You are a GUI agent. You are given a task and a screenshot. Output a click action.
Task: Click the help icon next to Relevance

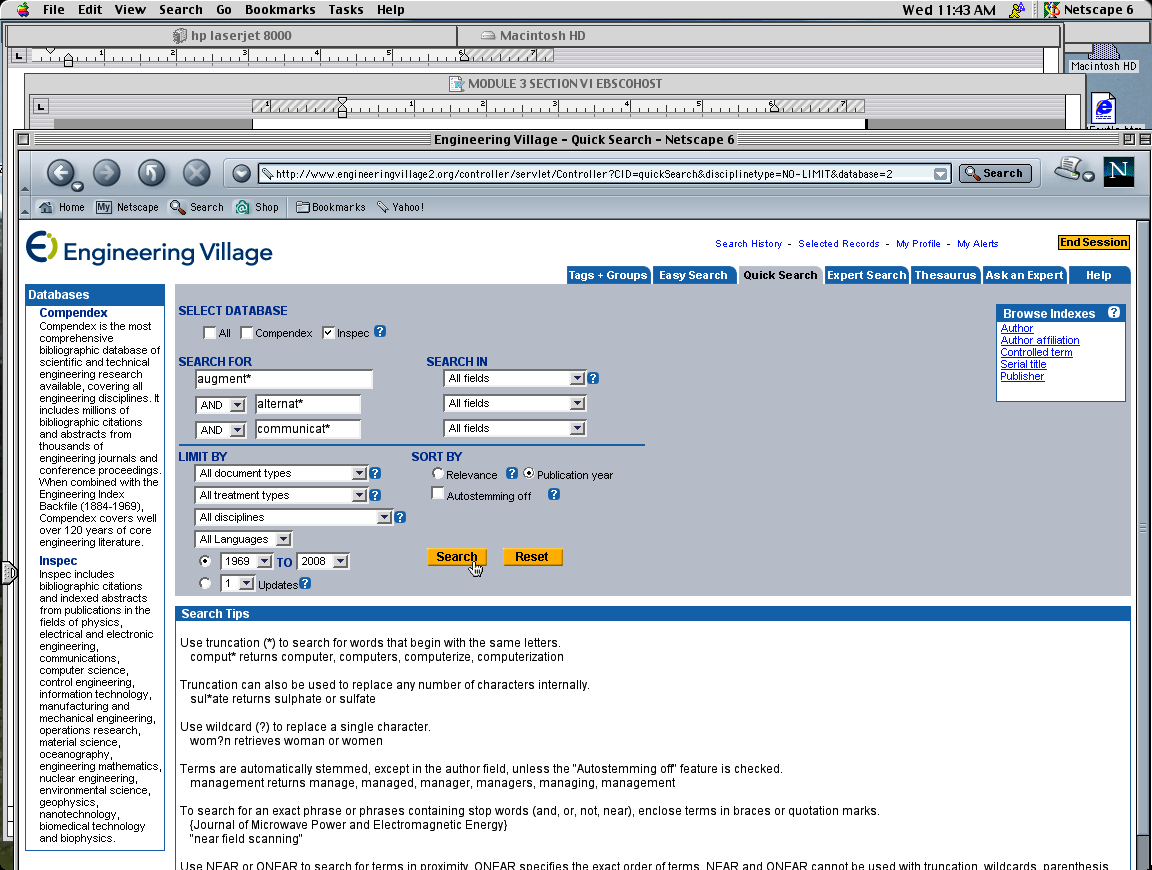[x=512, y=473]
